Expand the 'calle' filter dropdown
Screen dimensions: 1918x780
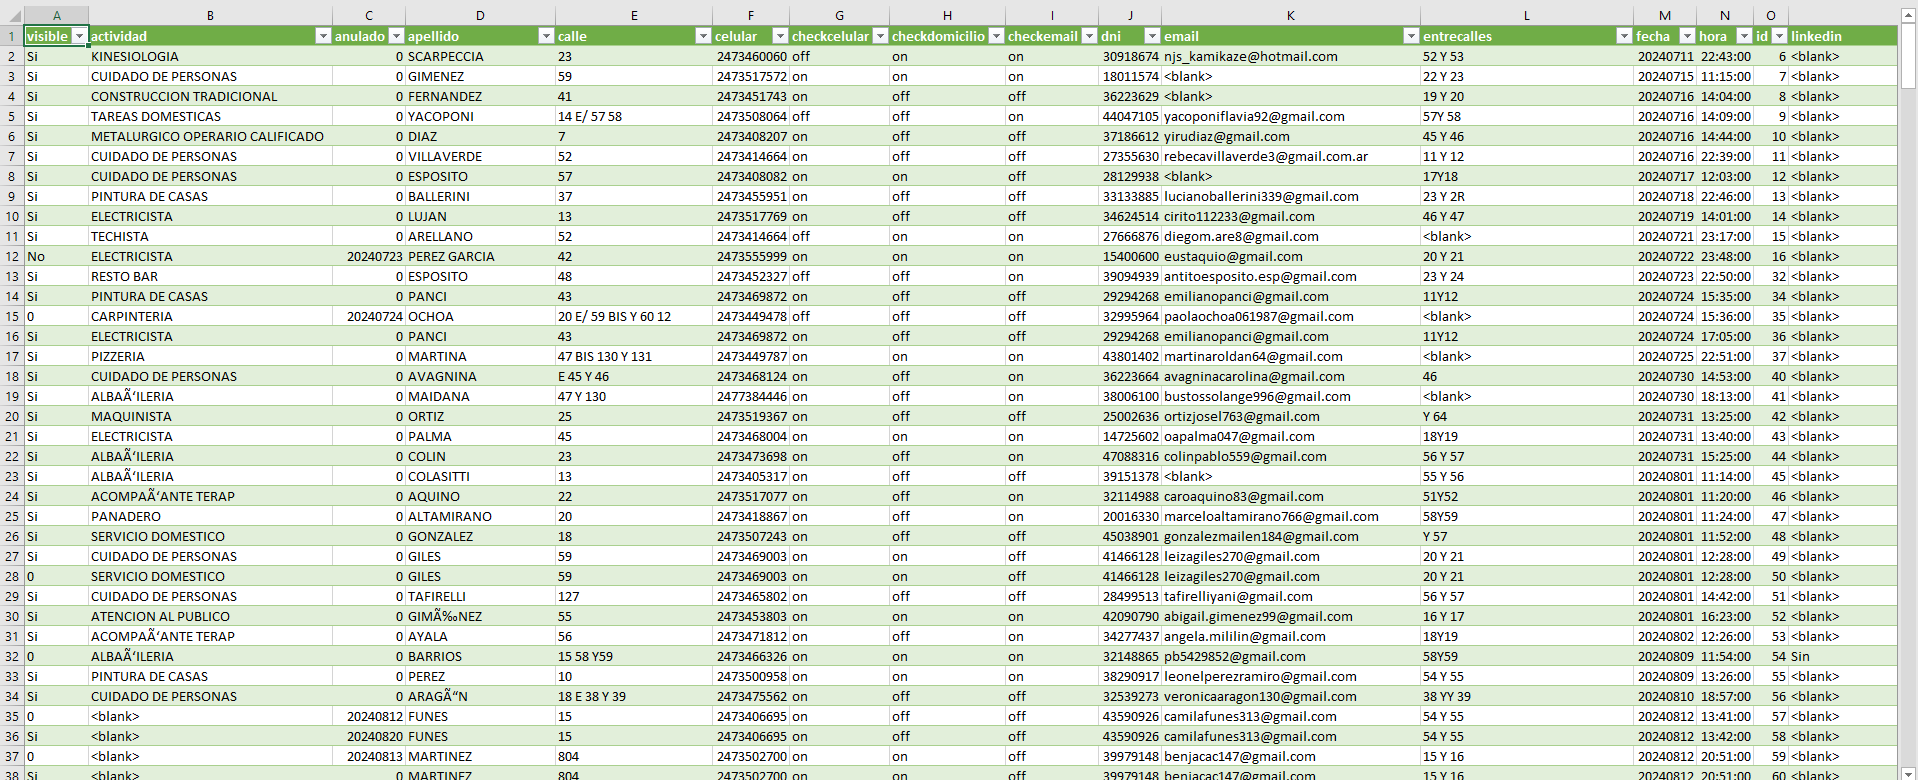(703, 36)
